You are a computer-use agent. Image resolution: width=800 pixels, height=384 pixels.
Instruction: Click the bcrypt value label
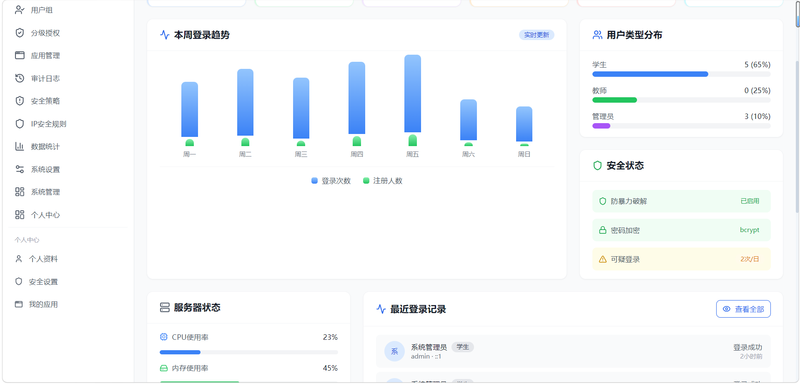click(x=749, y=230)
